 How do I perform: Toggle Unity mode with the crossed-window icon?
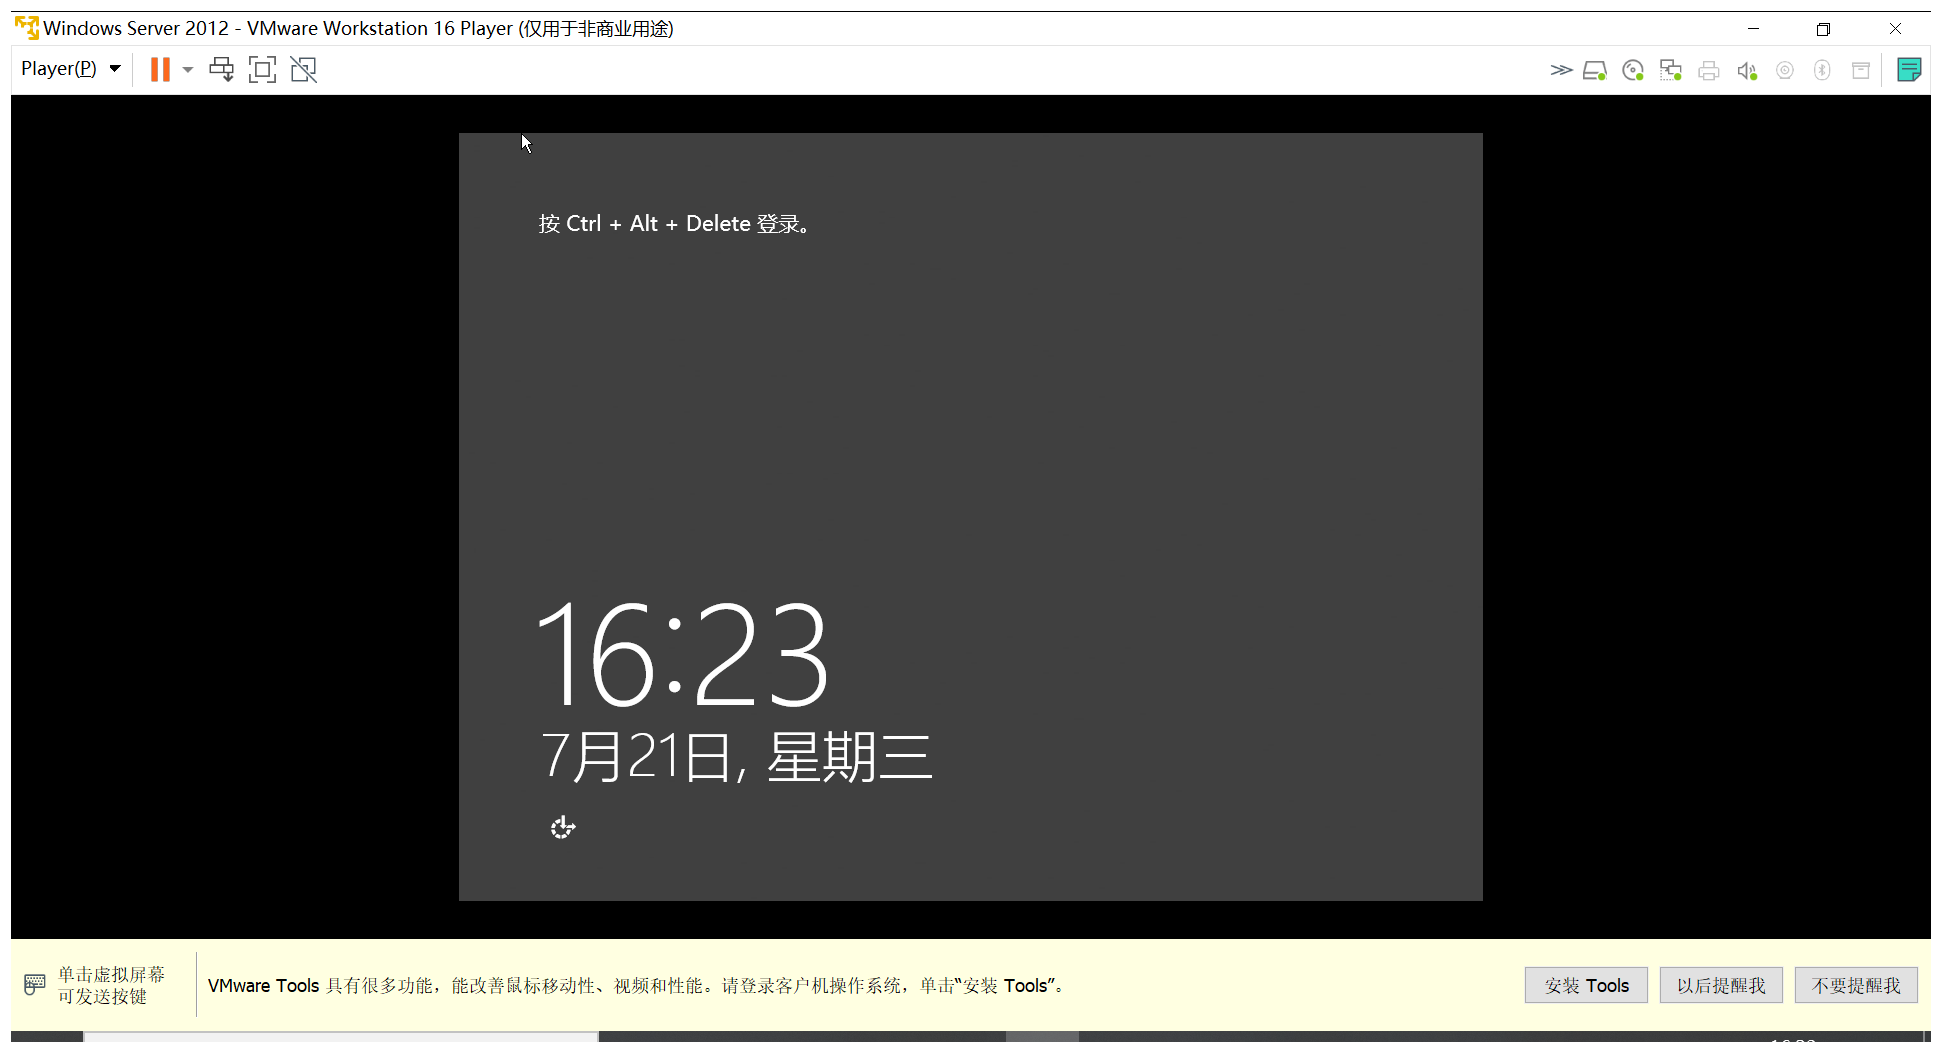point(303,69)
